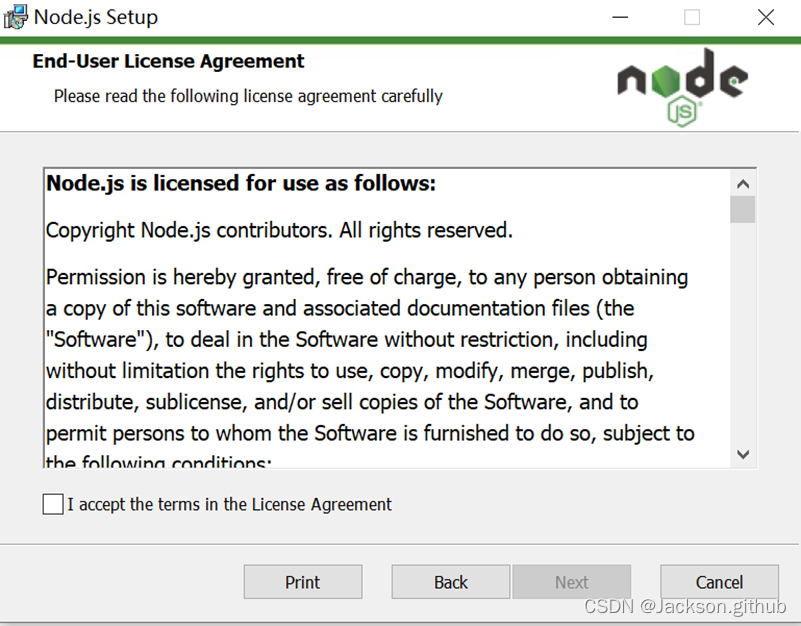Click the green Node.js logo
This screenshot has height=626, width=801.
682,86
